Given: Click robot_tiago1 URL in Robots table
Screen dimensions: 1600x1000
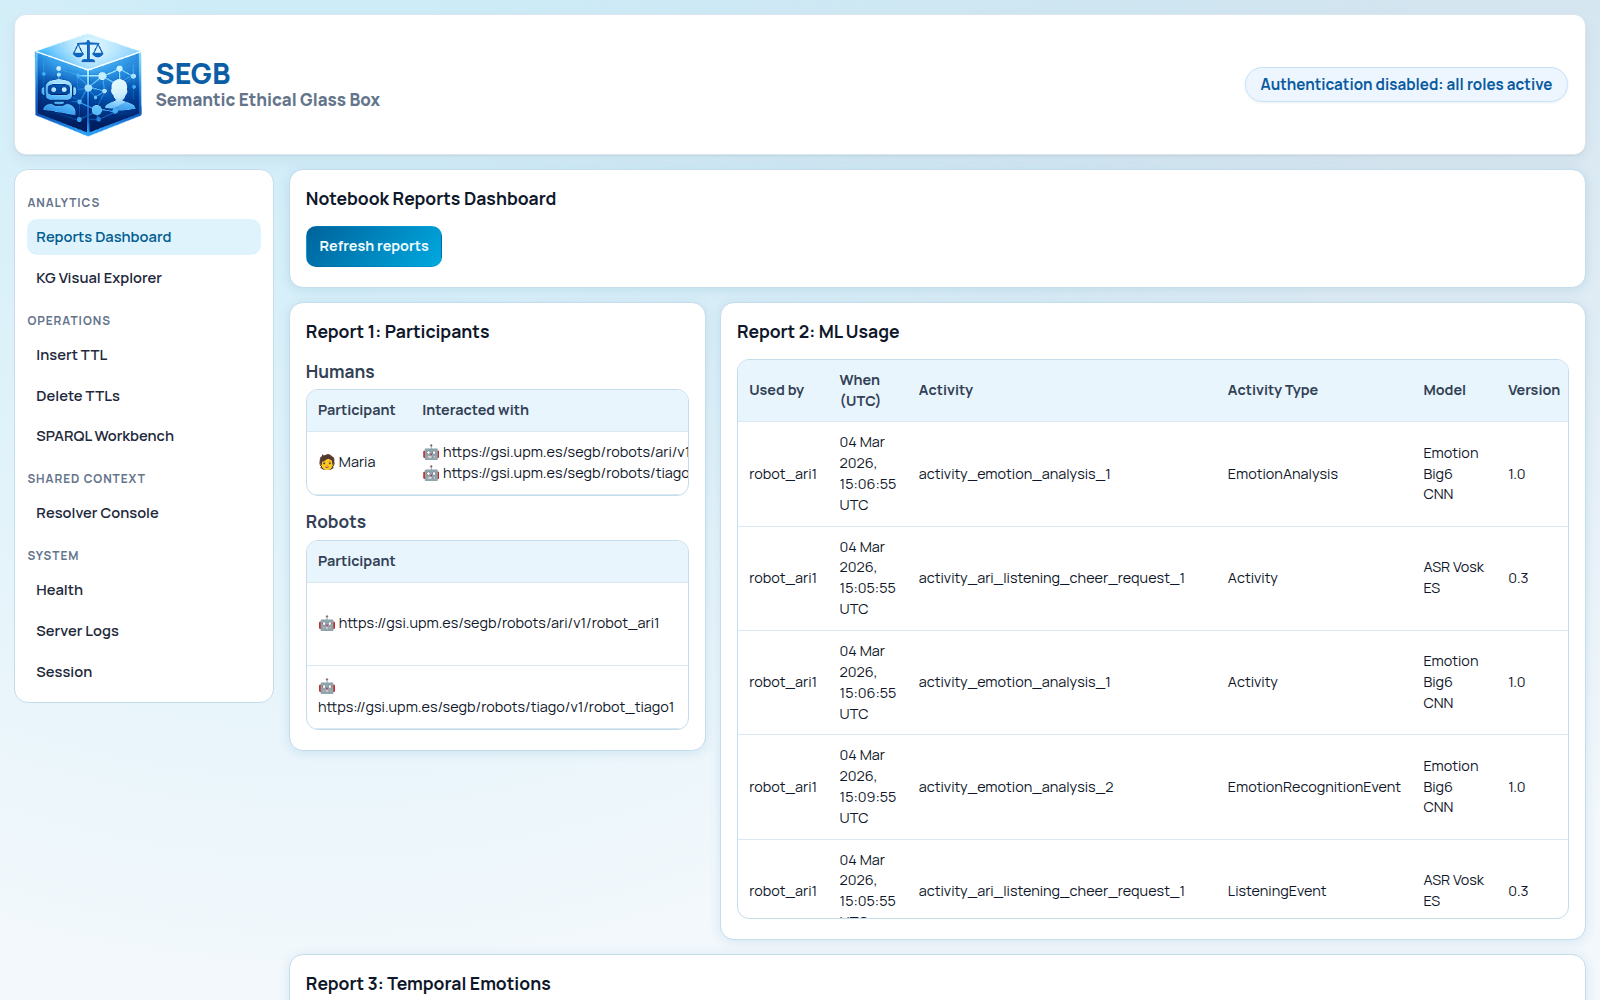Looking at the screenshot, I should tap(496, 707).
